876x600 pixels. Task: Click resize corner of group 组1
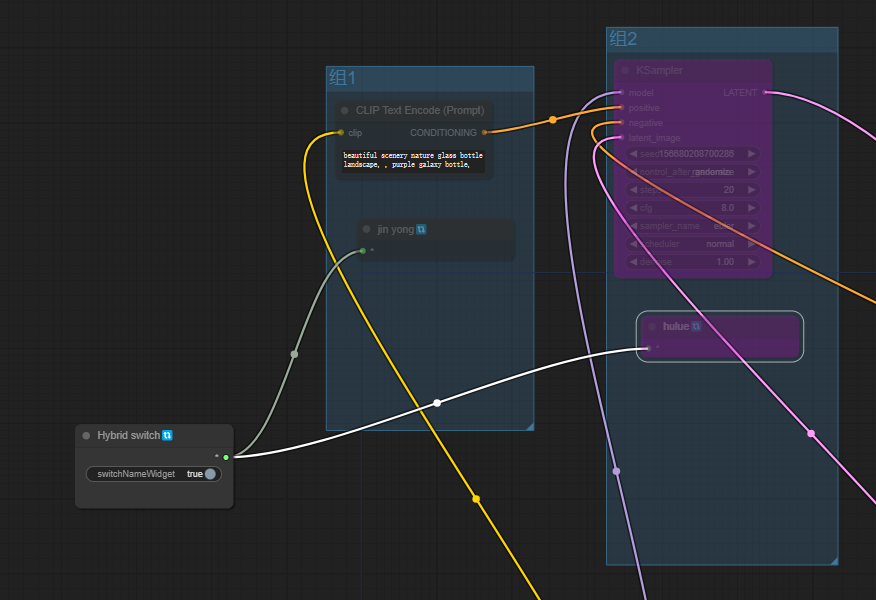click(x=530, y=427)
